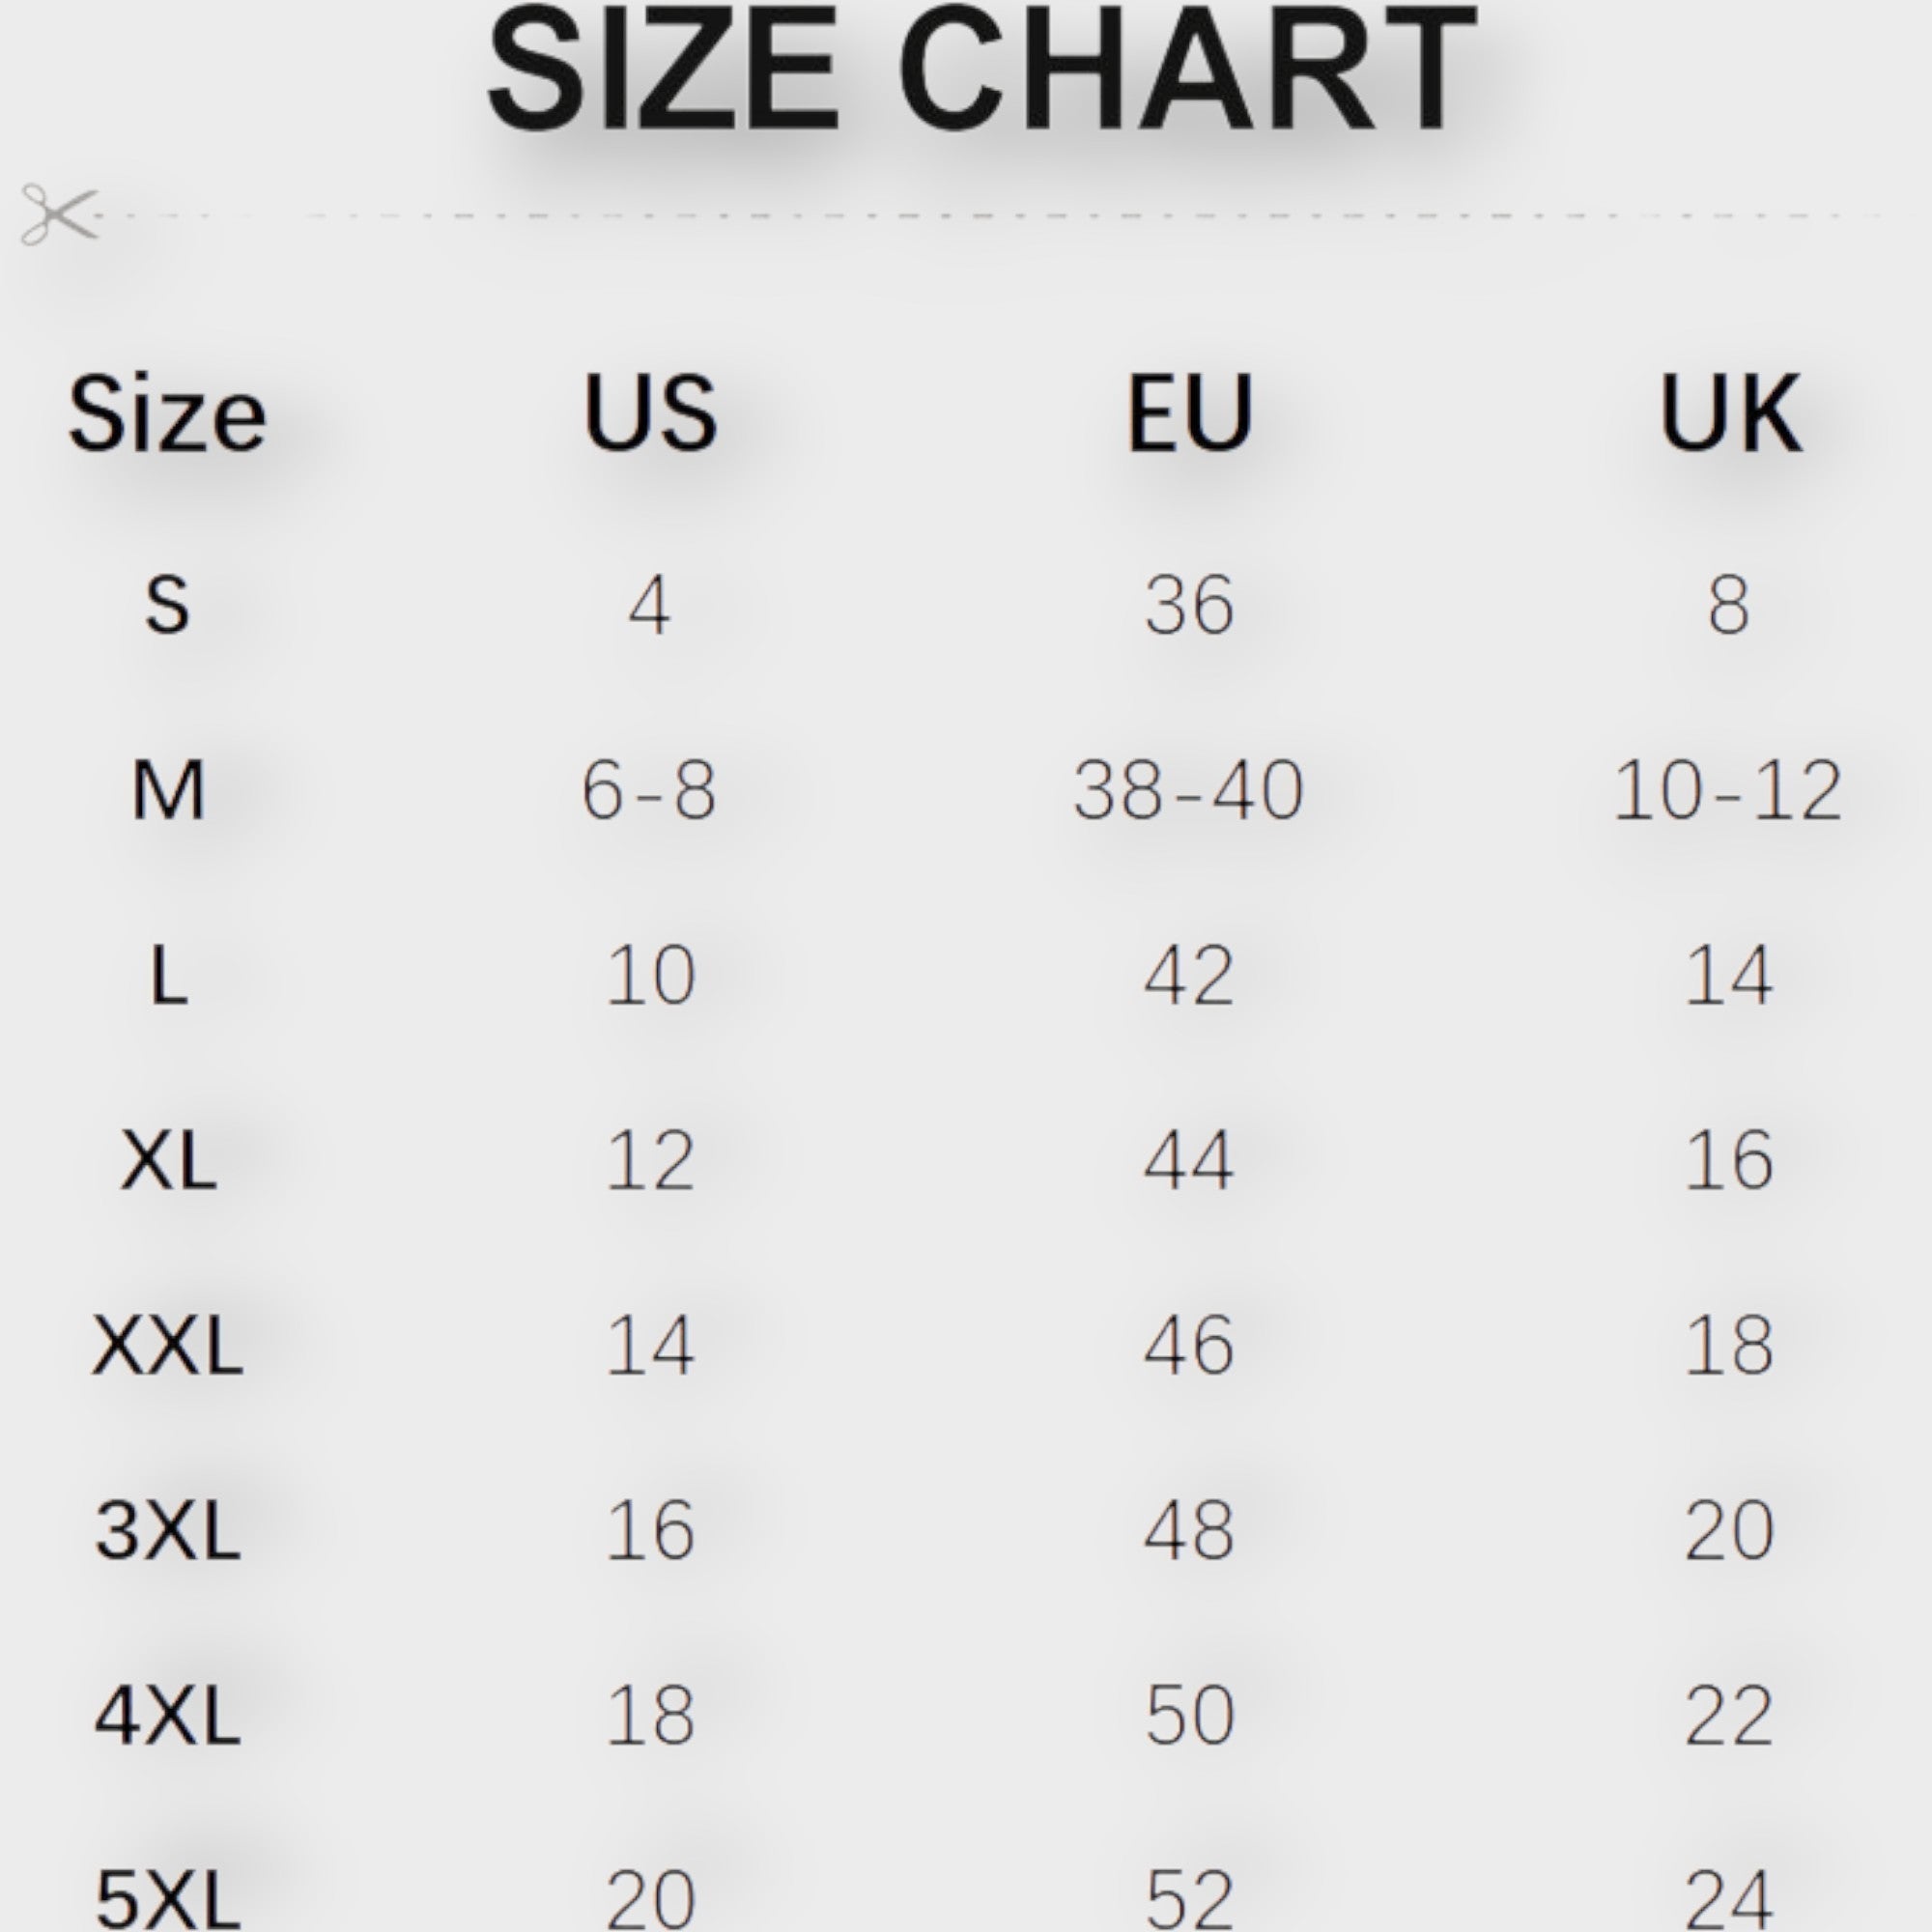Select EU value 42 in L row

tap(1188, 976)
